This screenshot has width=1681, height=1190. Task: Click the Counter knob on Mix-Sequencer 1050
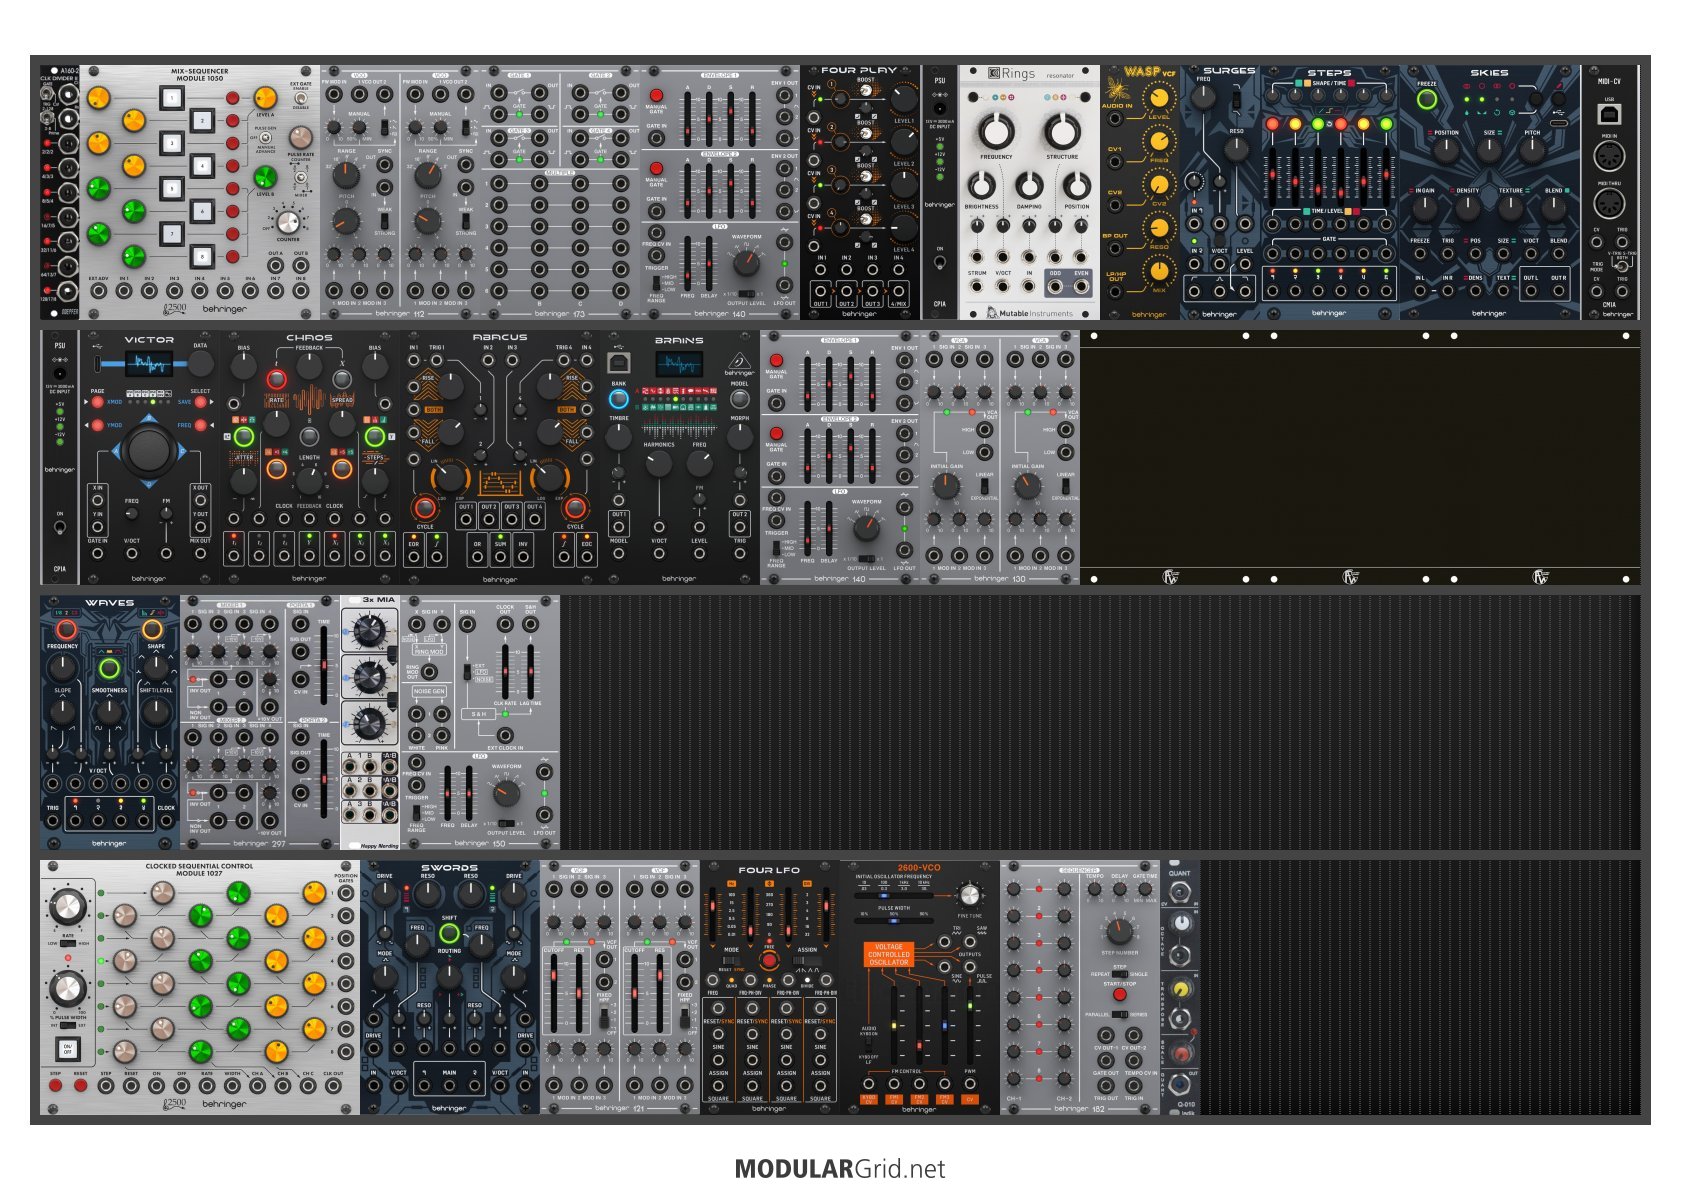pyautogui.click(x=288, y=222)
